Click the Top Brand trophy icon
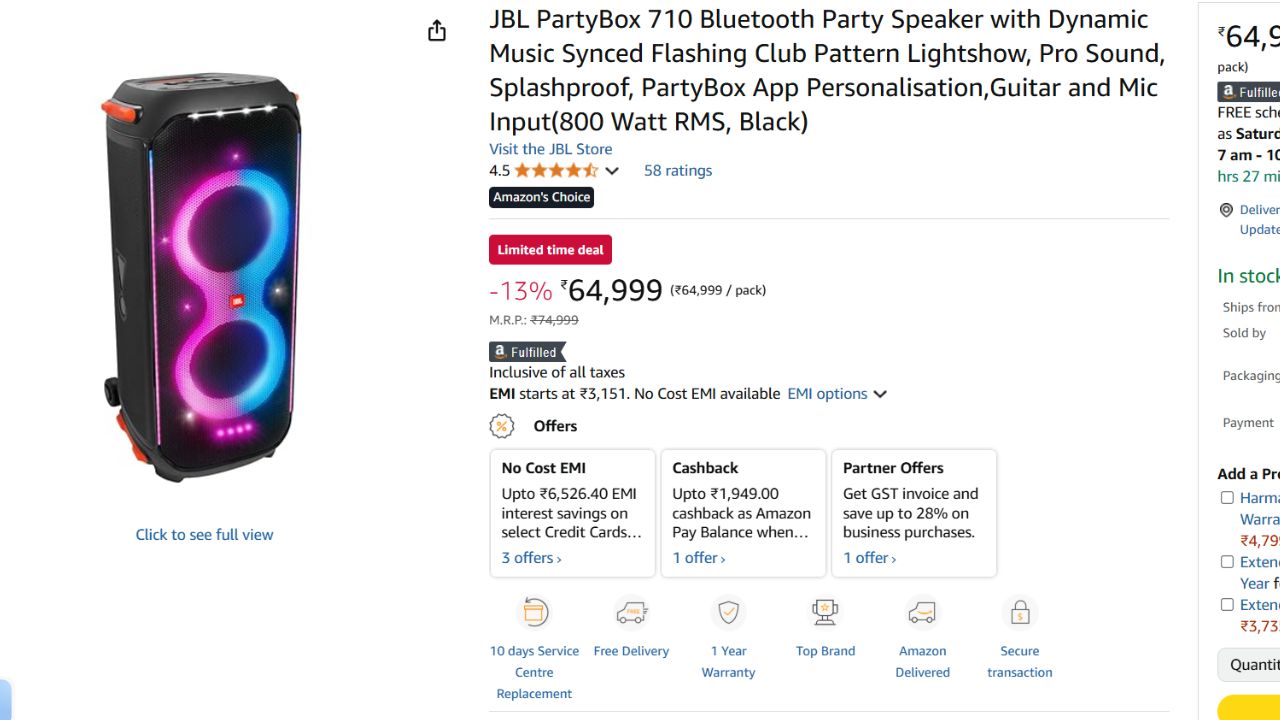This screenshot has height=720, width=1280. [x=825, y=612]
